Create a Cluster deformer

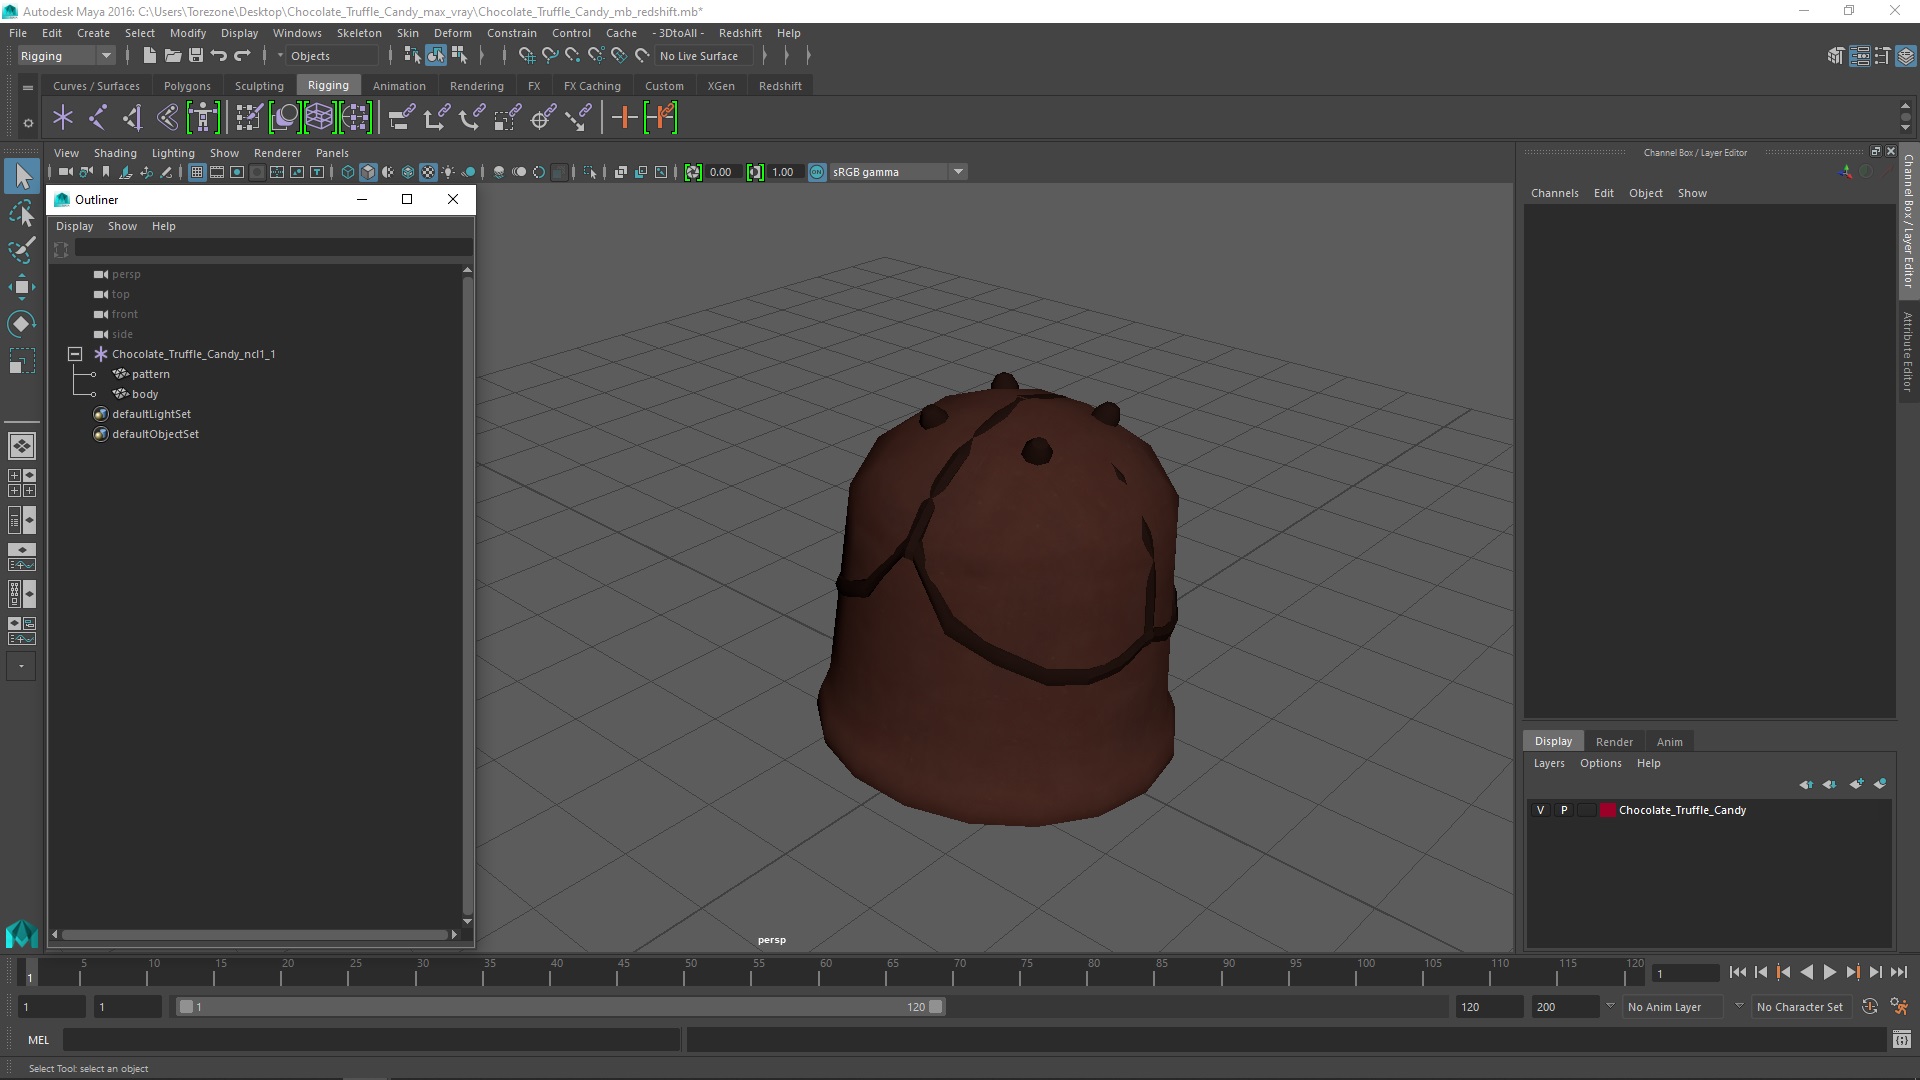pos(356,118)
